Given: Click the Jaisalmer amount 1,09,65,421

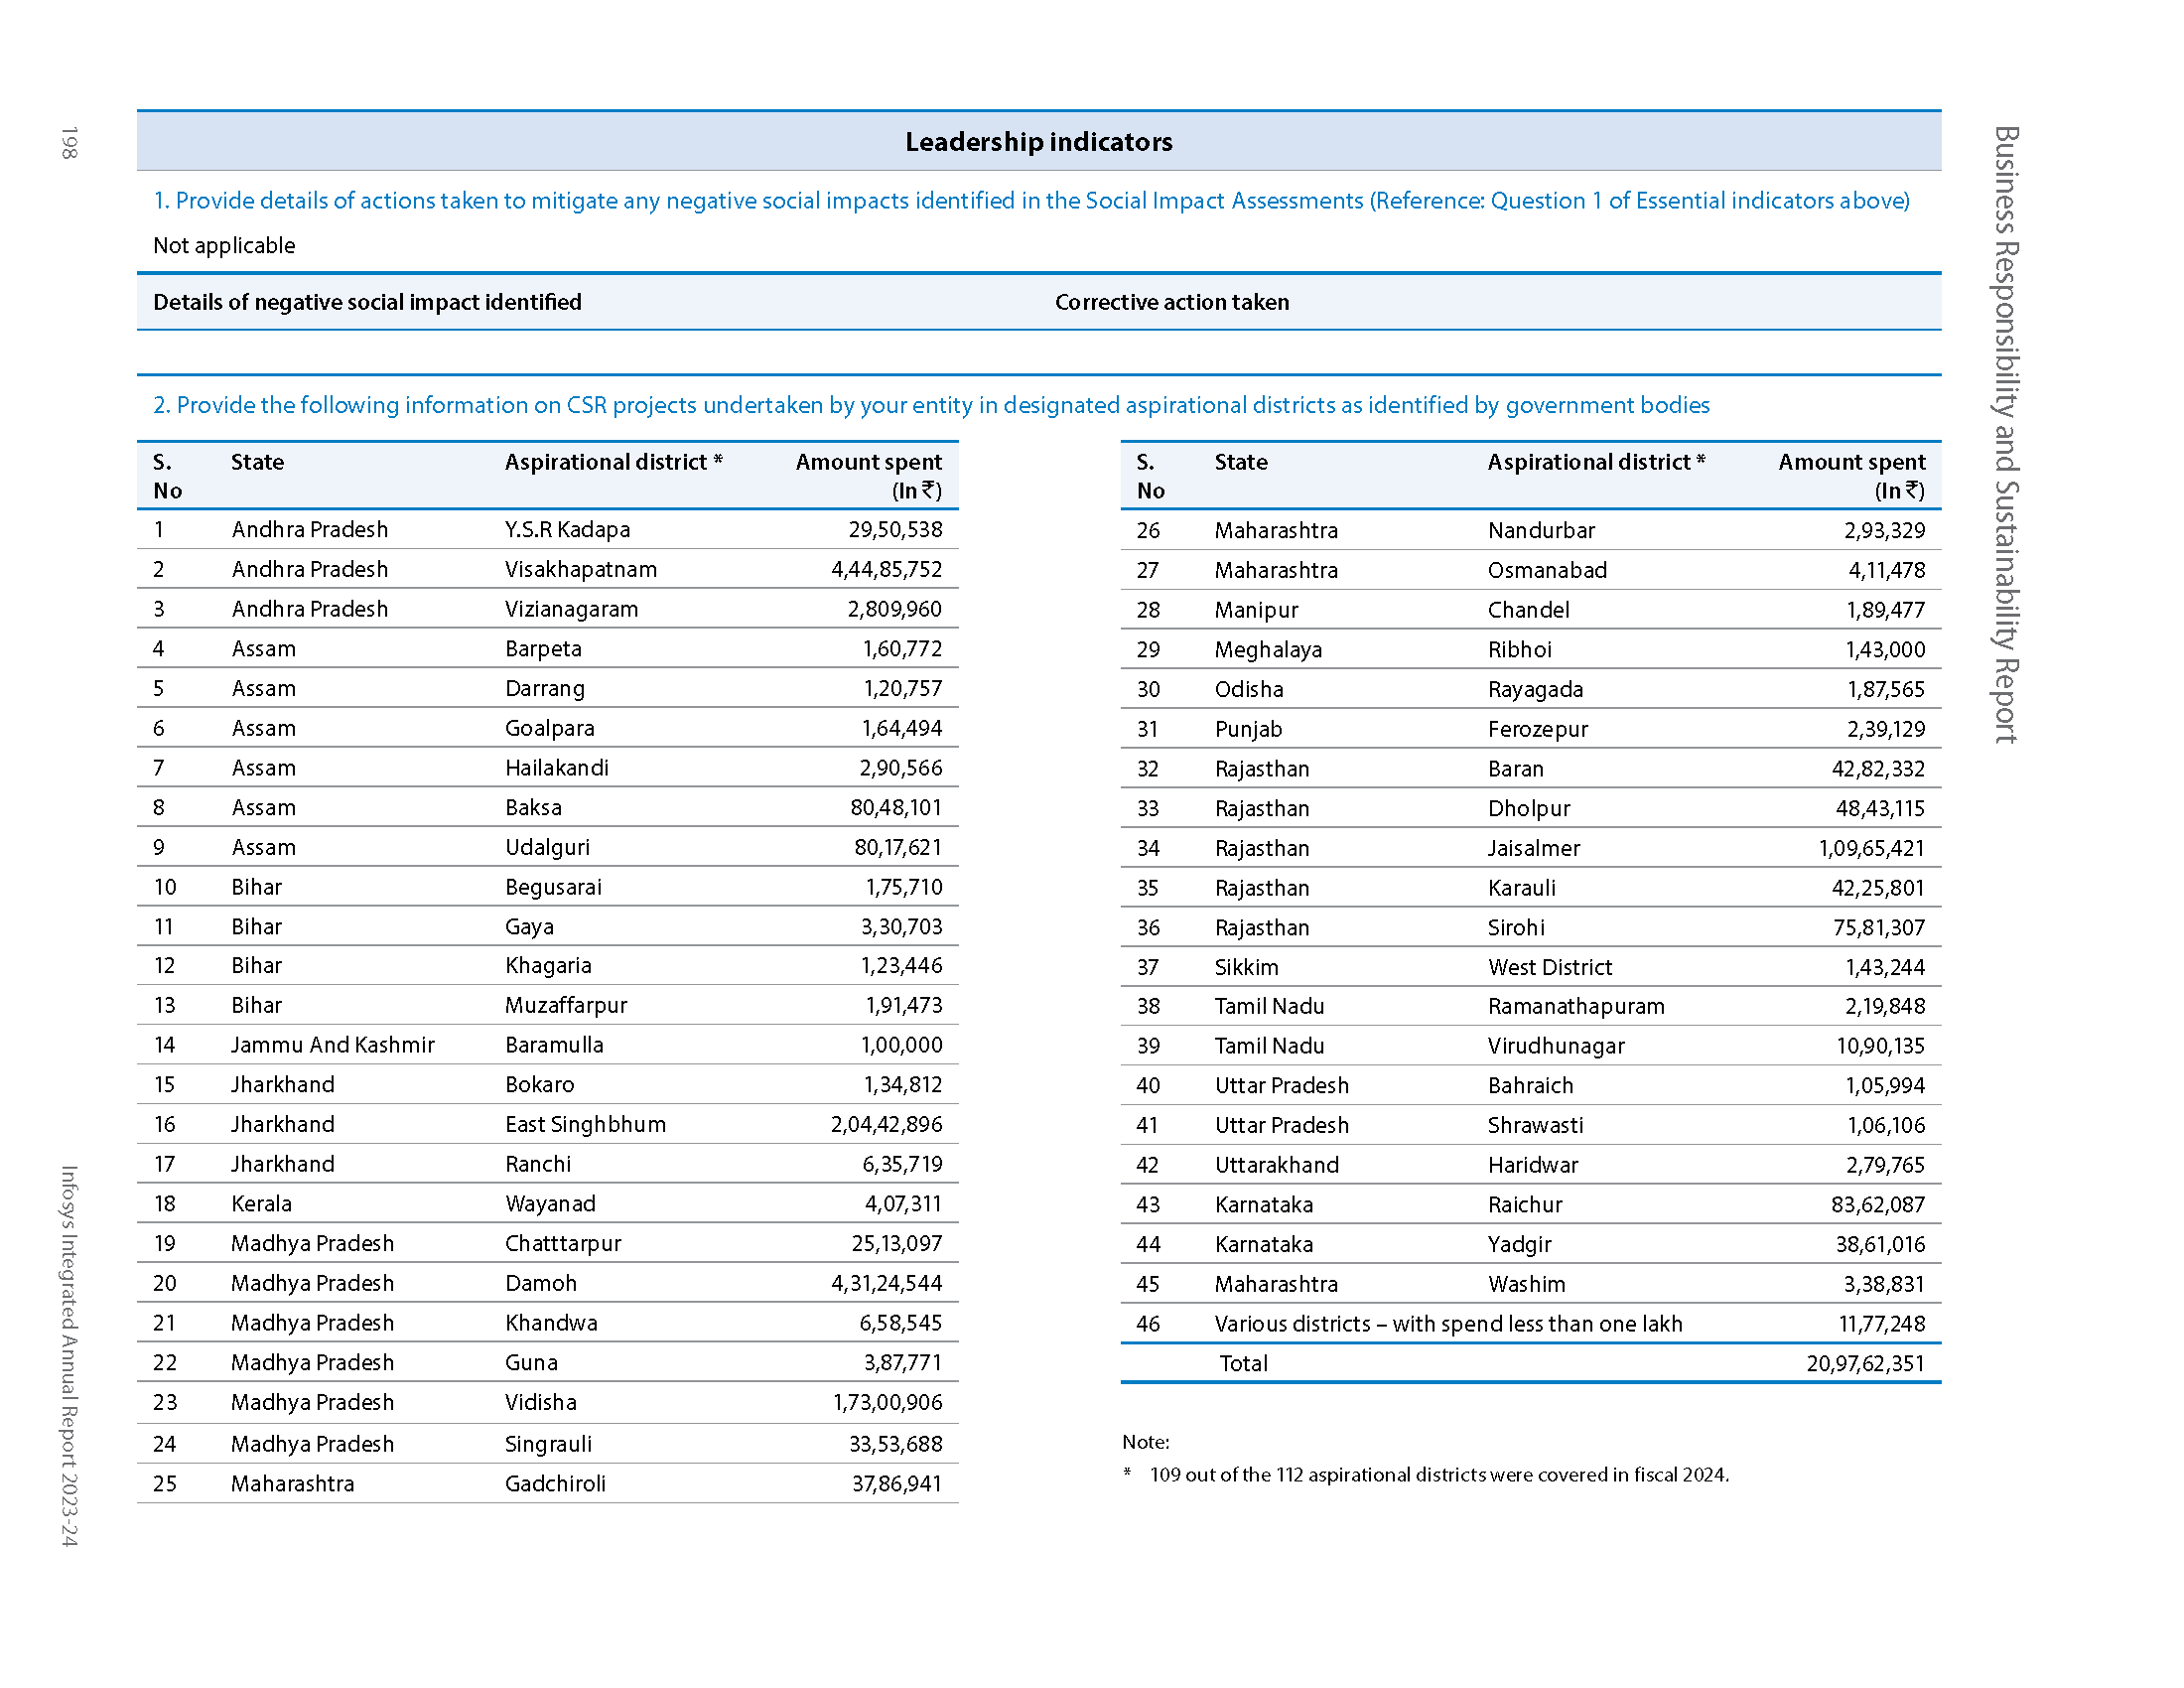Looking at the screenshot, I should tap(1871, 849).
